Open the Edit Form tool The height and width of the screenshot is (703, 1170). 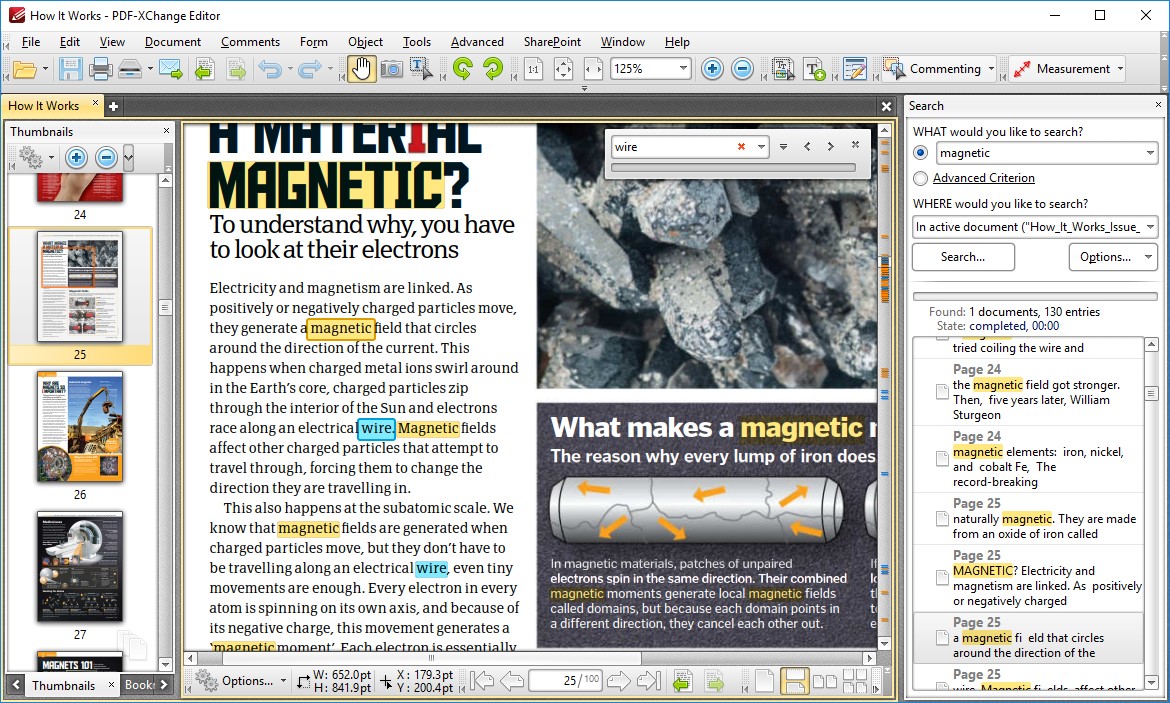pyautogui.click(x=854, y=69)
